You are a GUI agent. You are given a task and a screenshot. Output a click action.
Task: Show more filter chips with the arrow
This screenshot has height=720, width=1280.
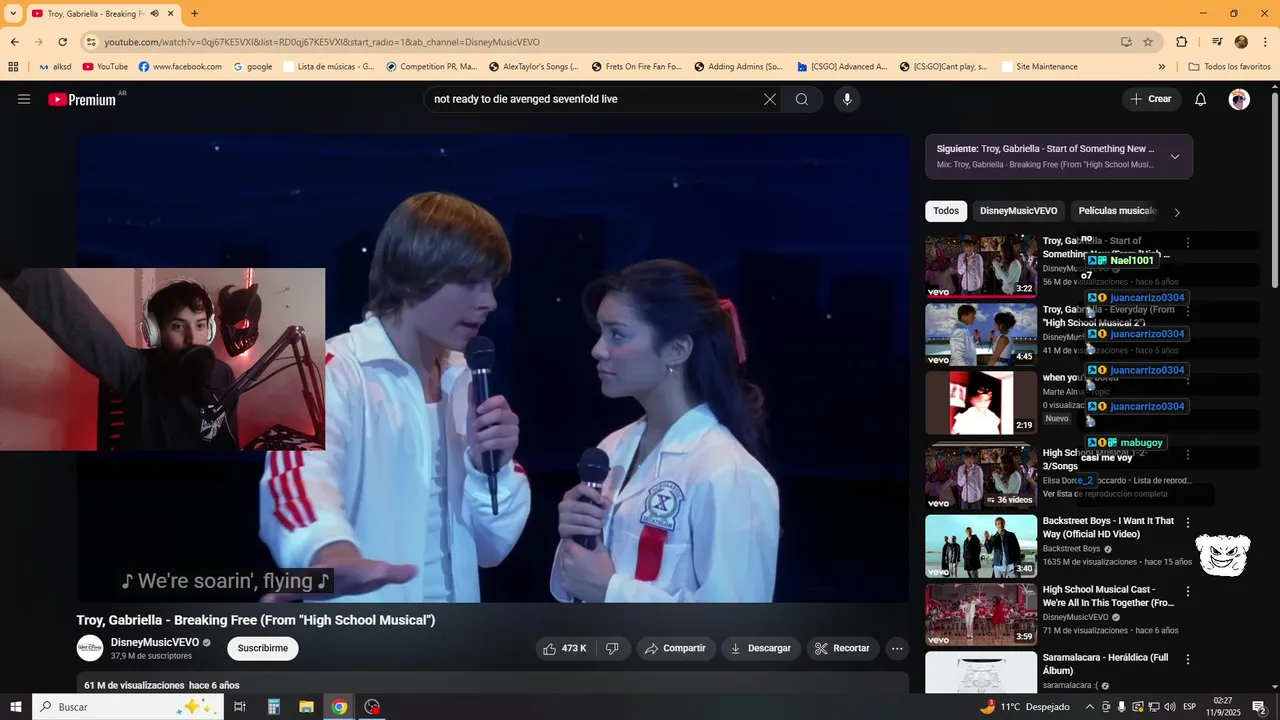coord(1177,212)
